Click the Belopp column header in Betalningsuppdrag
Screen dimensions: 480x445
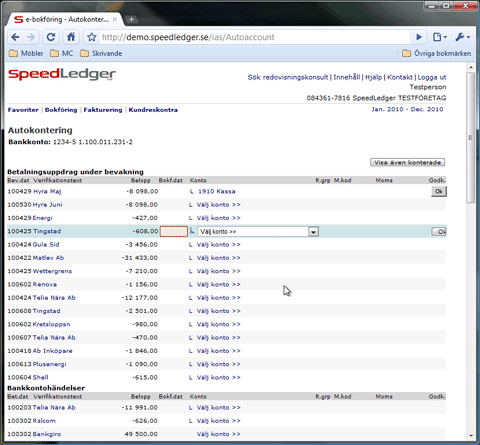(141, 180)
